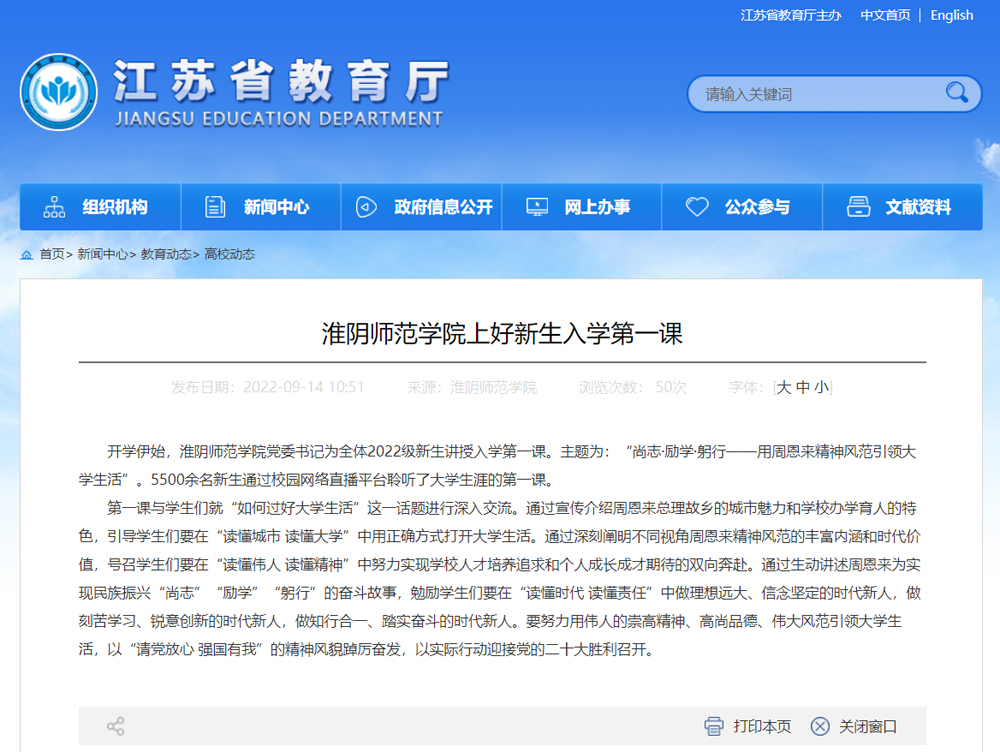Click the publish date 2022-09-14 10:51
The width and height of the screenshot is (1000, 752).
point(304,387)
